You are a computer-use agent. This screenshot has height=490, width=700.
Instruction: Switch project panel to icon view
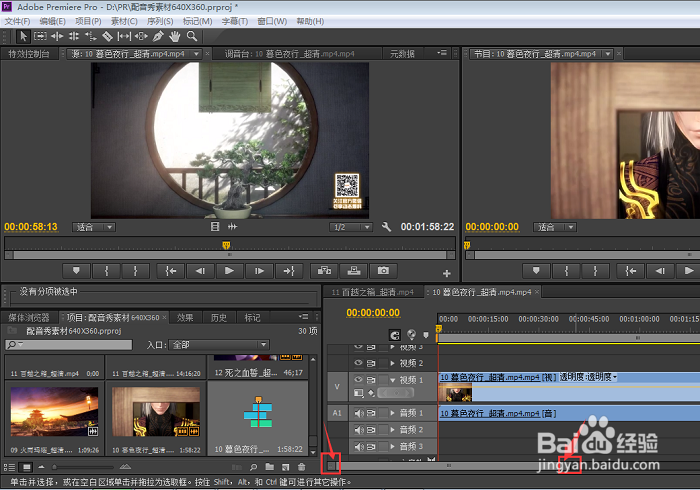coord(27,467)
